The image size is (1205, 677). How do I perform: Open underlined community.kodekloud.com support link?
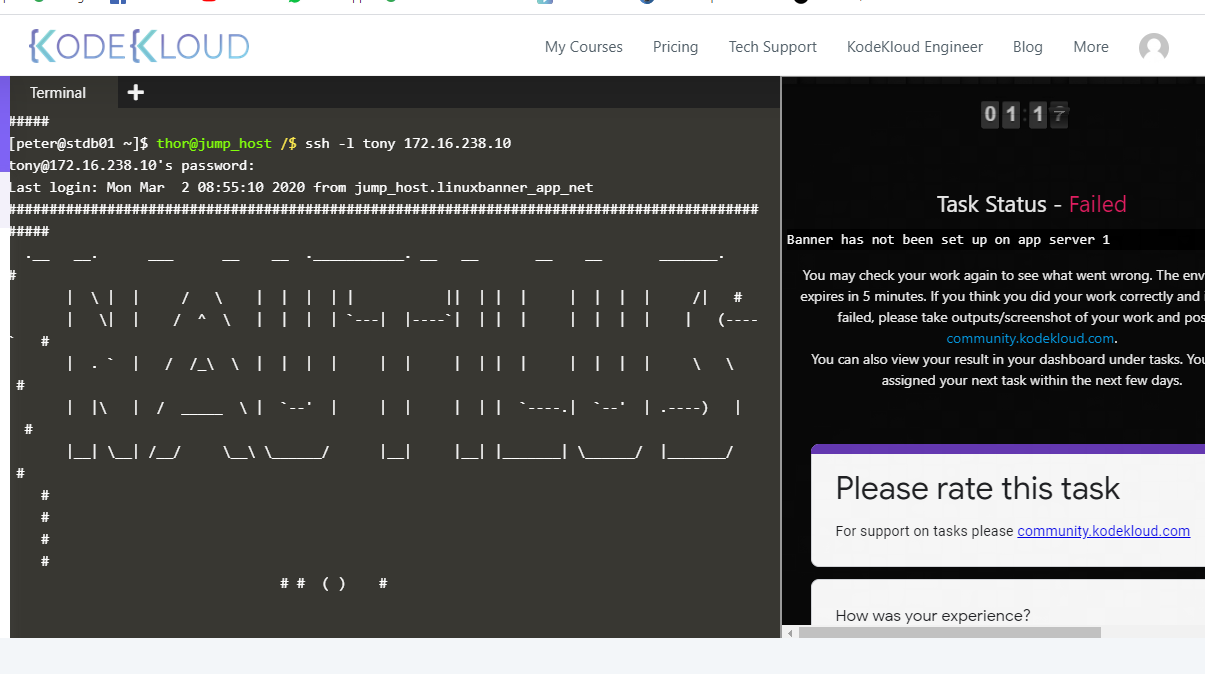pyautogui.click(x=1103, y=531)
